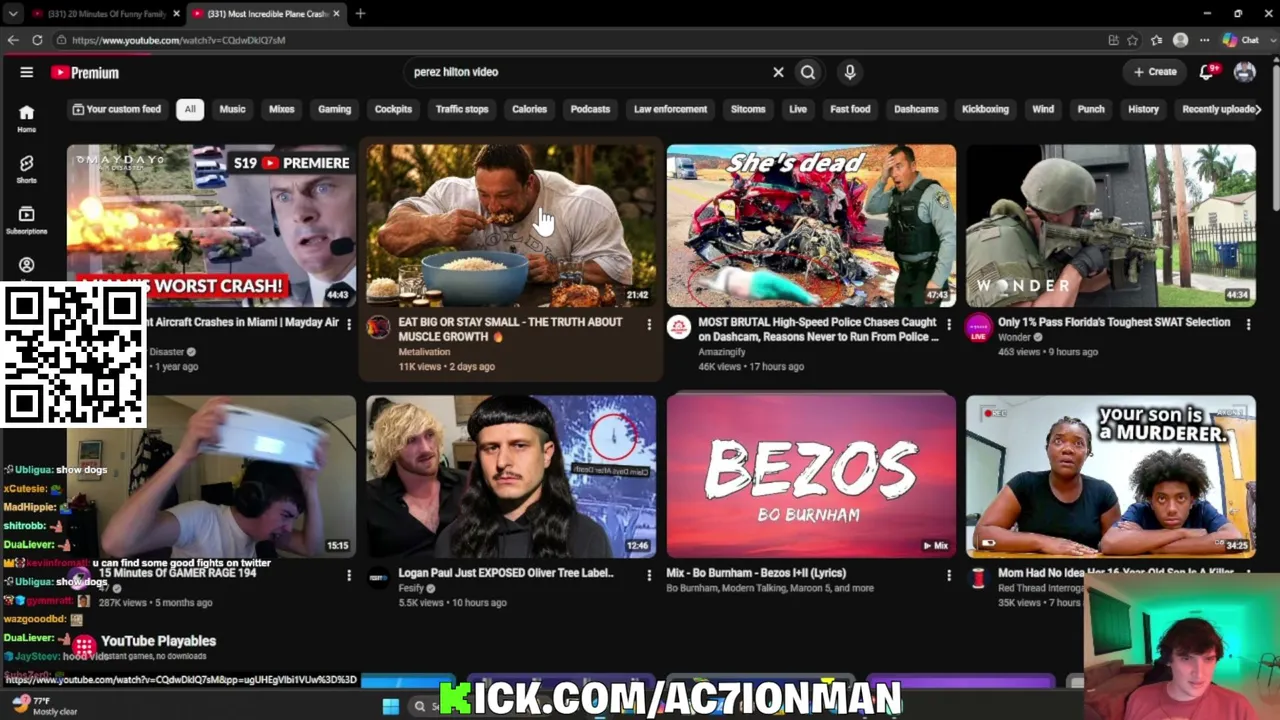Screen dimensions: 1280x720
Task: Select the Your custom feed chip
Action: [x=117, y=109]
